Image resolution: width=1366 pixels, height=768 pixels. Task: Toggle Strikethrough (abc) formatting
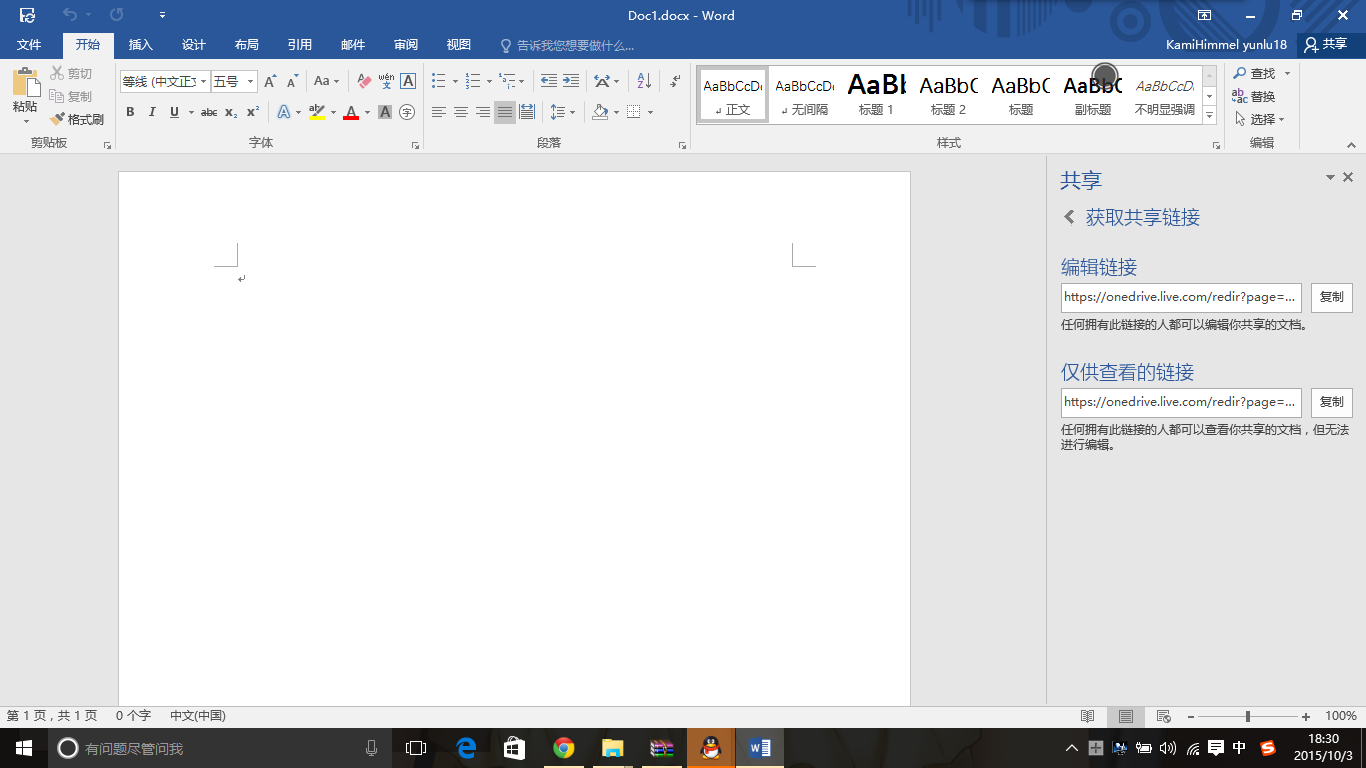209,112
